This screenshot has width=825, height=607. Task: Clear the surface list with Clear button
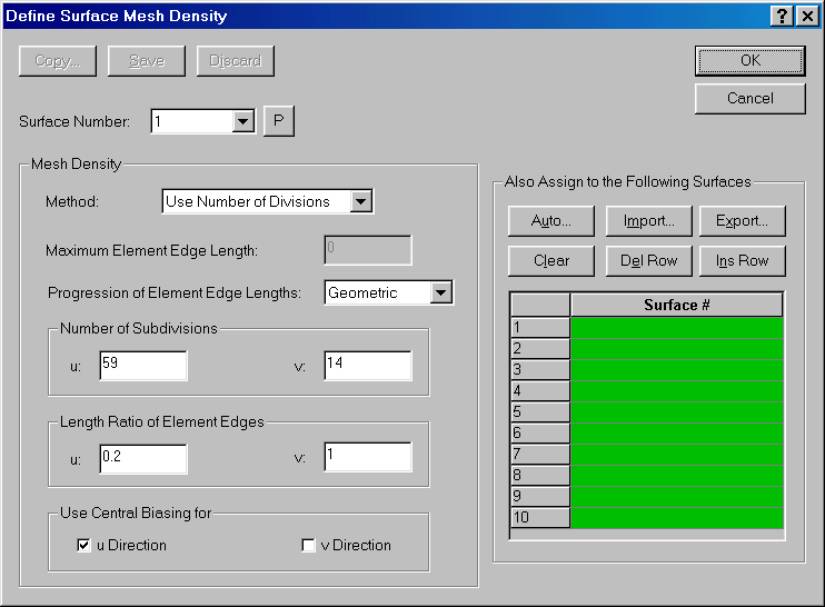click(x=552, y=261)
